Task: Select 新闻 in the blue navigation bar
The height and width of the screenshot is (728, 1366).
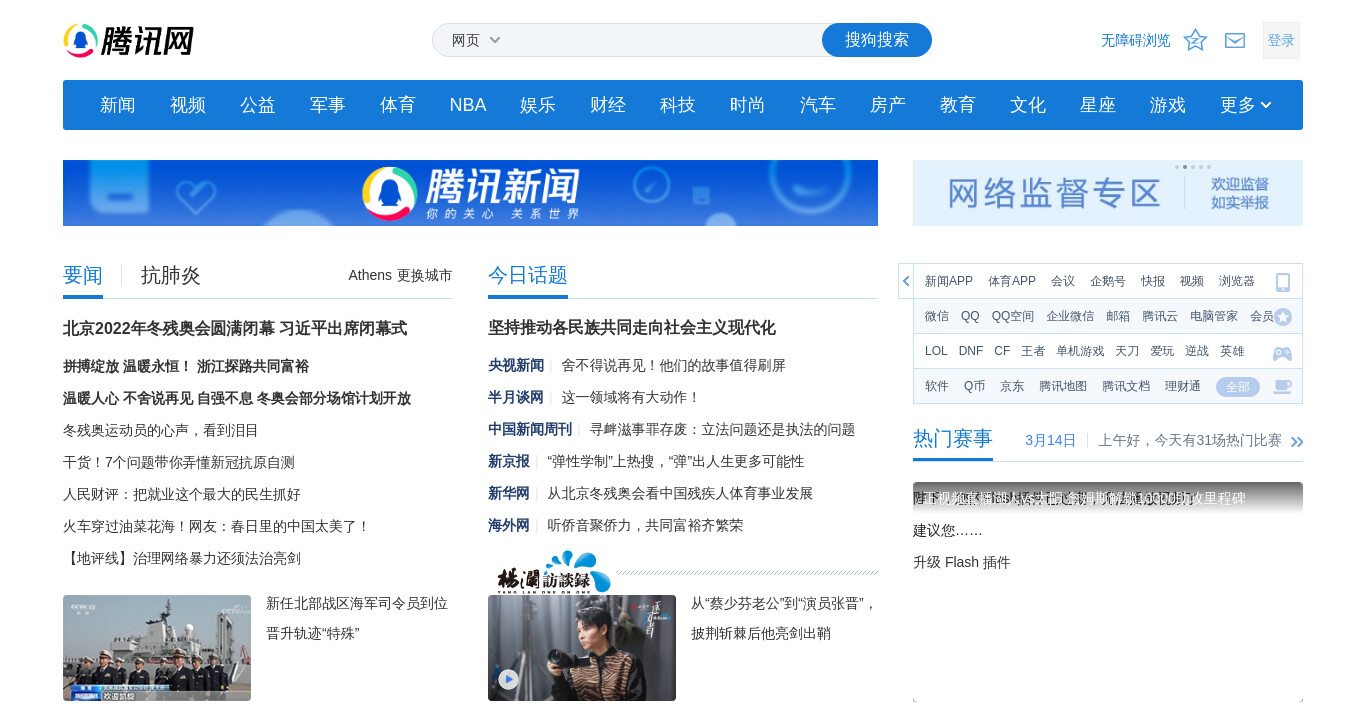Action: [x=118, y=105]
